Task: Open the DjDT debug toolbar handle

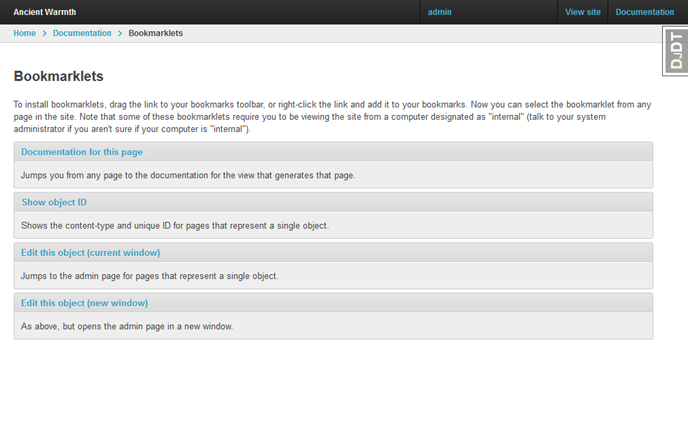Action: [676, 50]
